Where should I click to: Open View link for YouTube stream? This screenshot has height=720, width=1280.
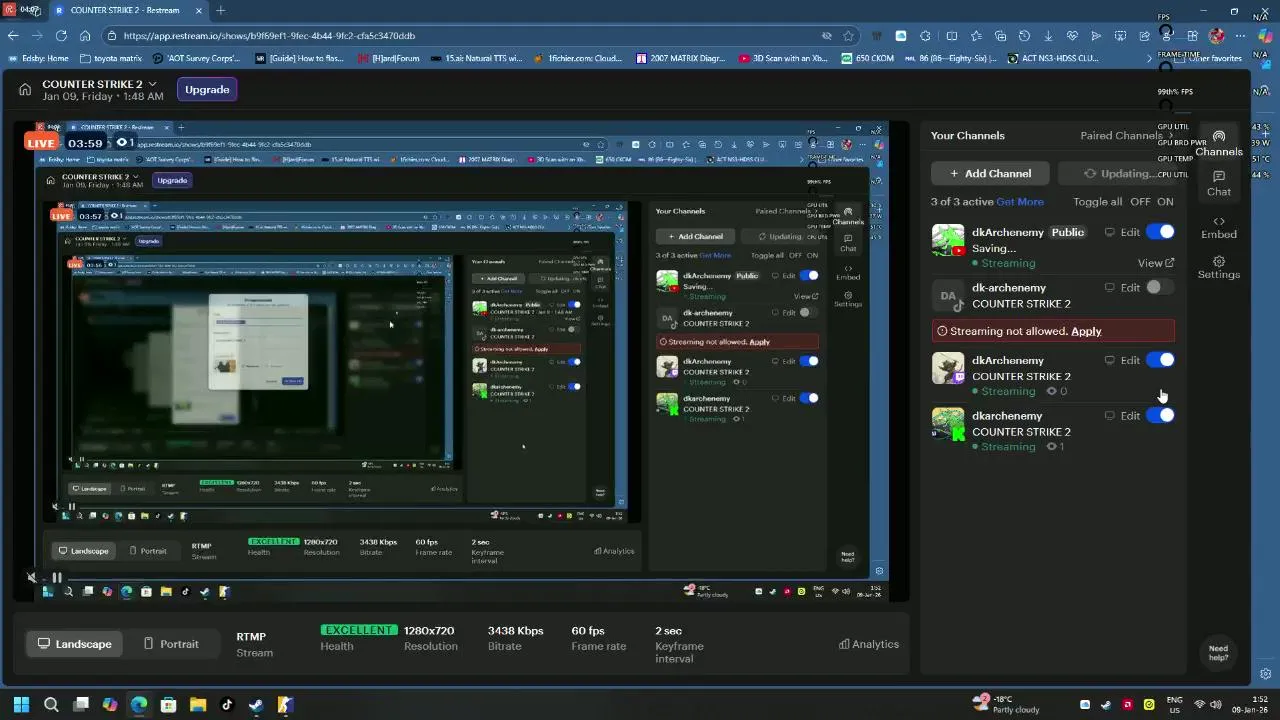tap(1156, 263)
